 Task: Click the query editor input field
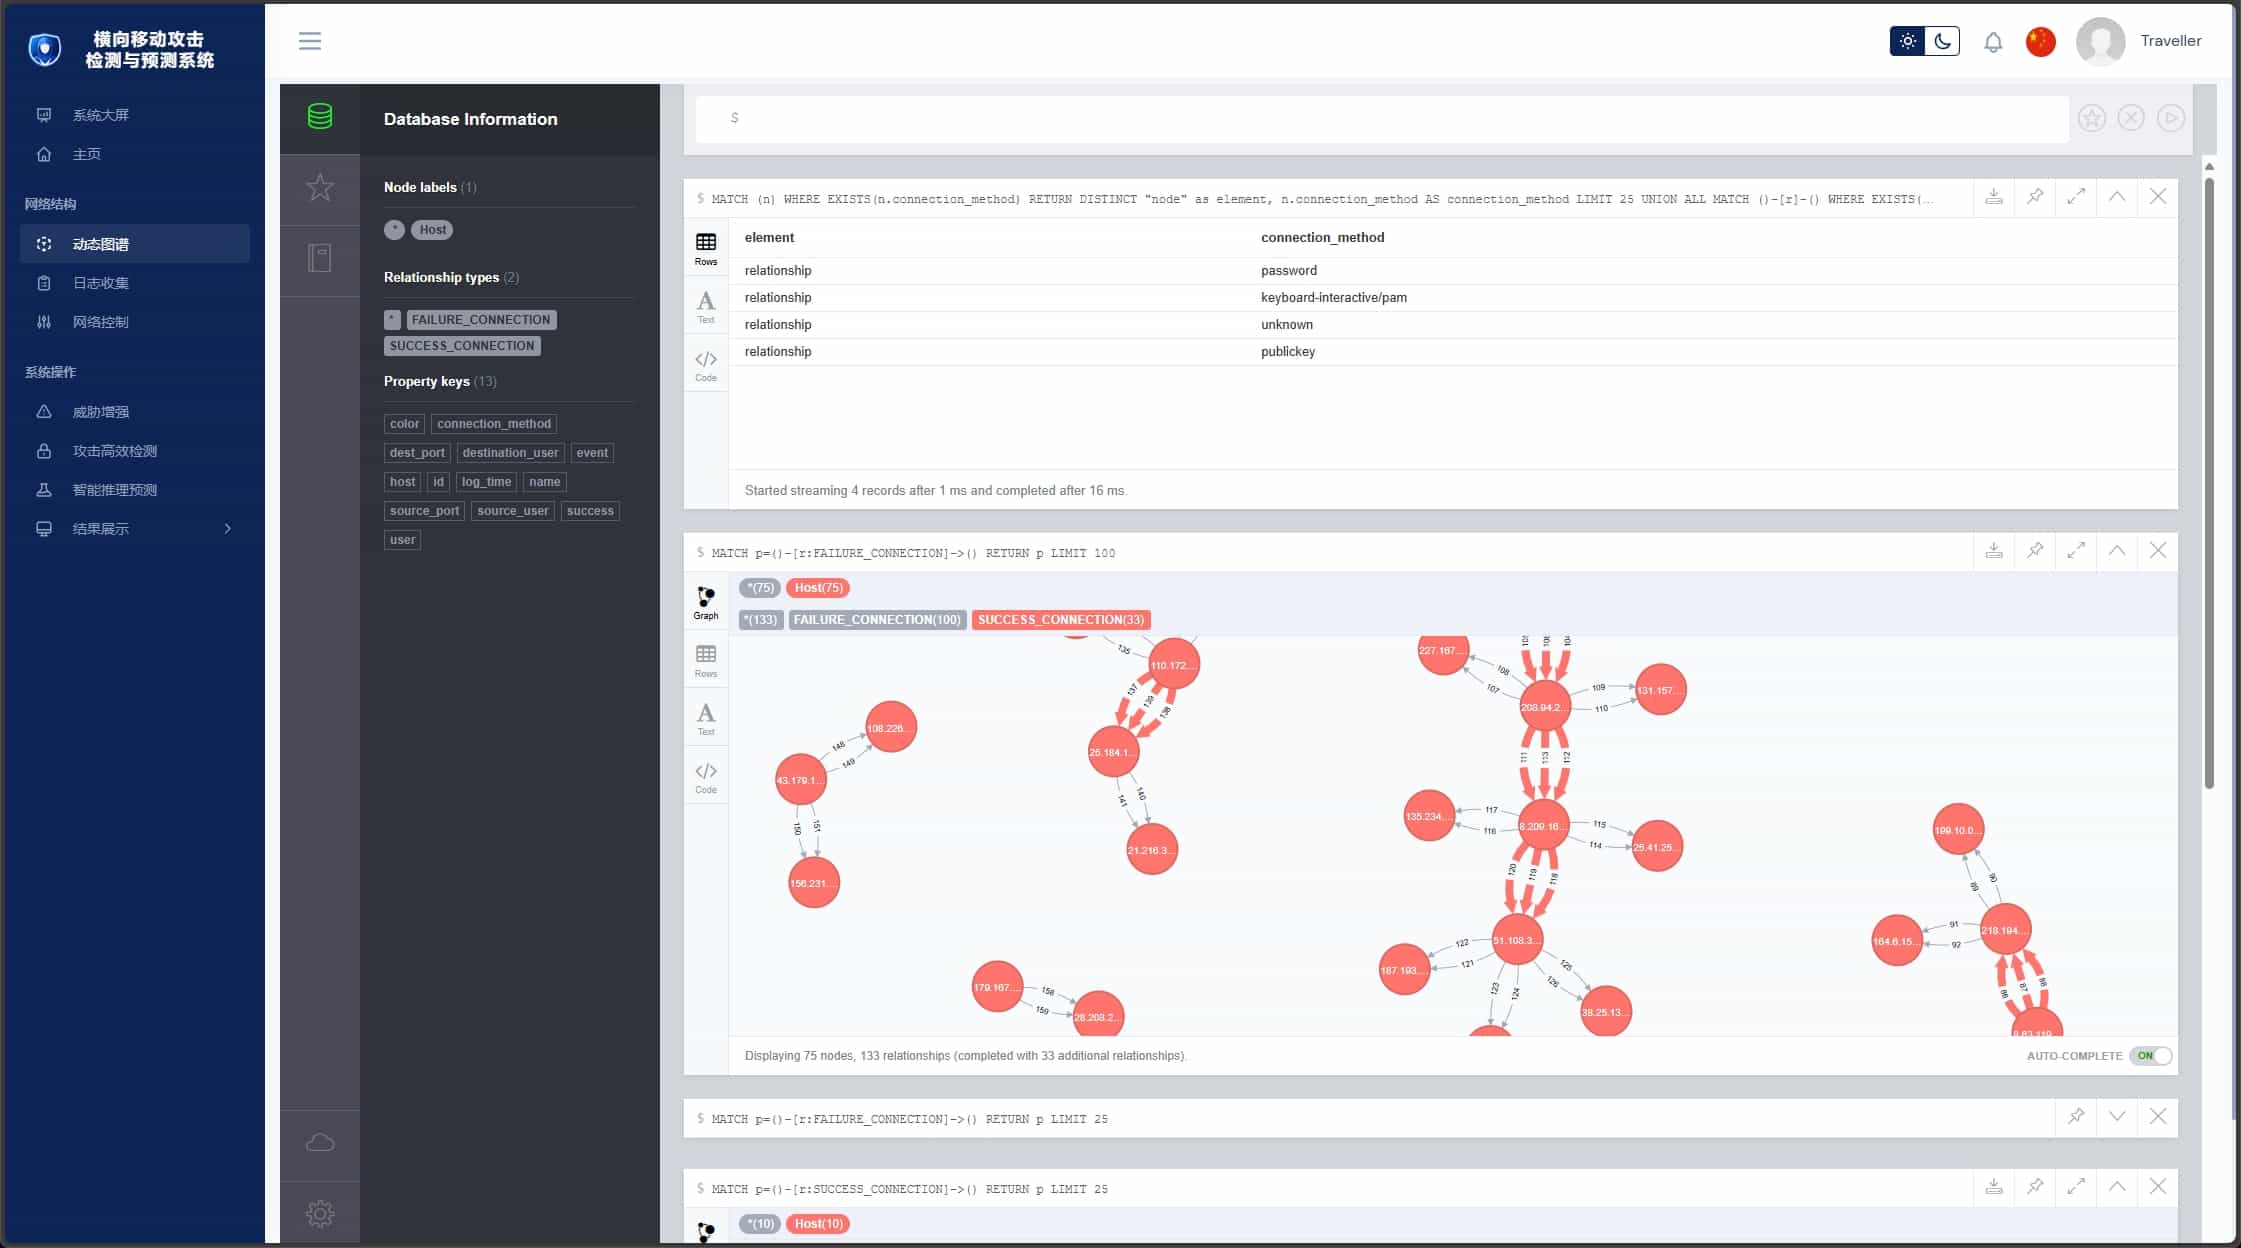(x=1382, y=118)
